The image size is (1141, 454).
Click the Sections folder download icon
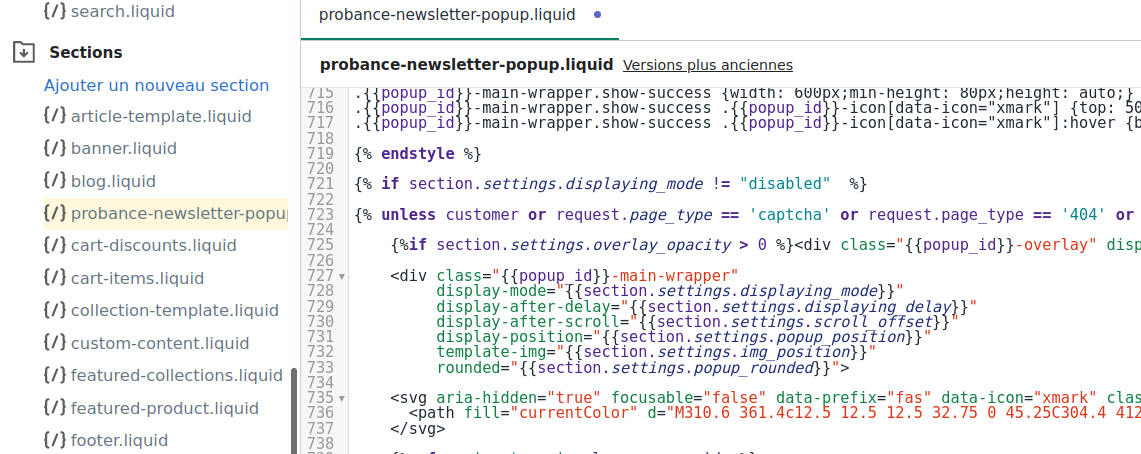[24, 52]
